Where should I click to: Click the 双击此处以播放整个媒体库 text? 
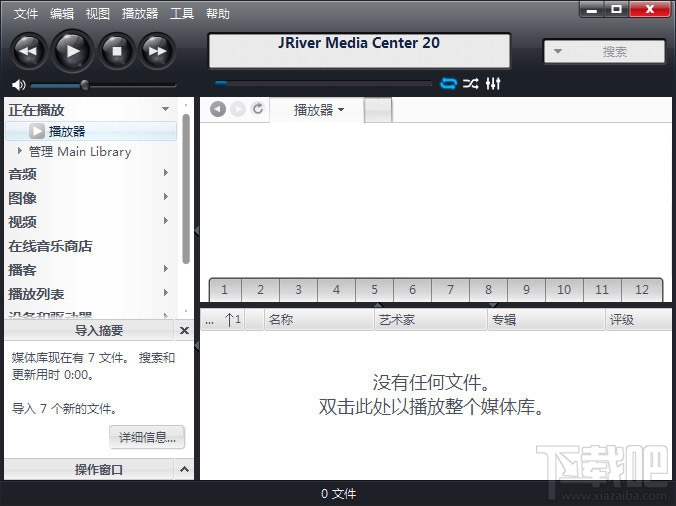point(431,406)
